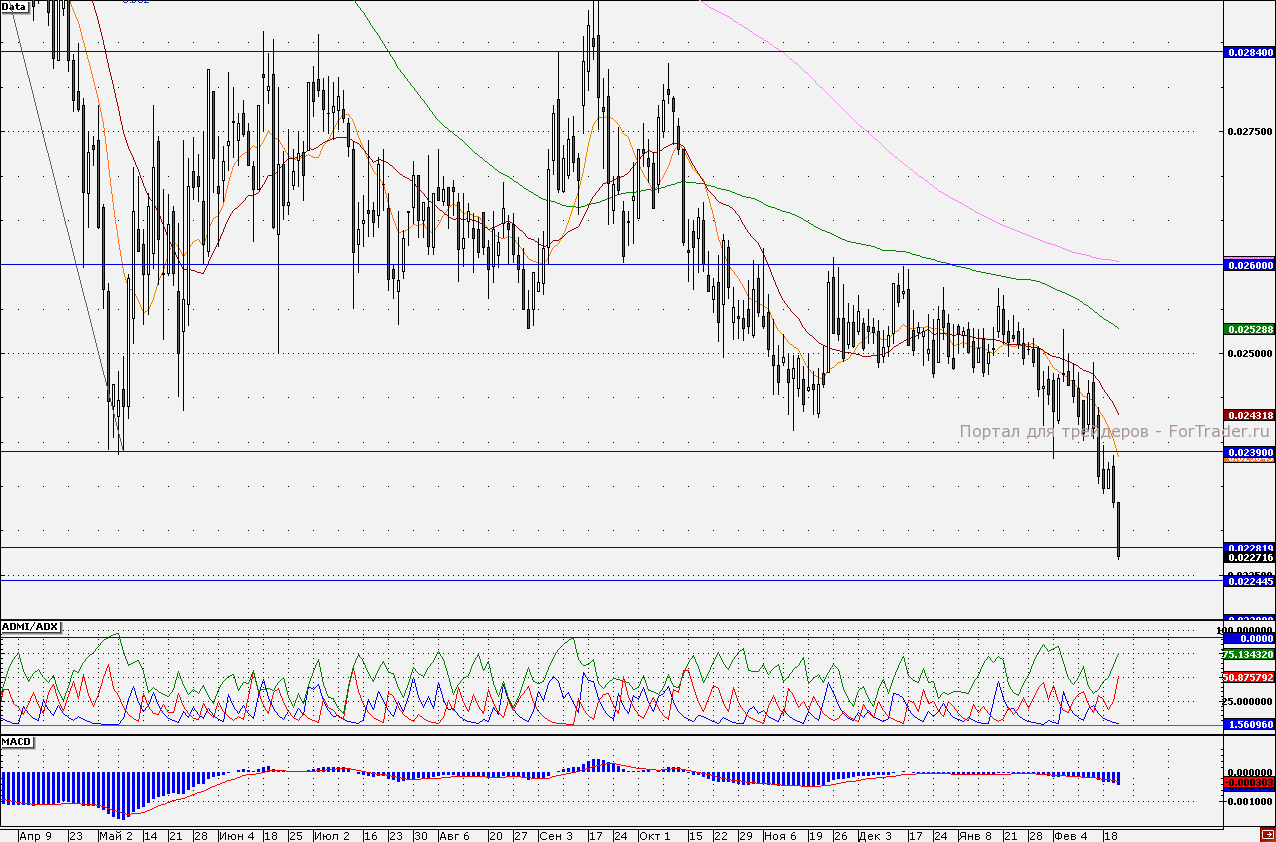This screenshot has width=1276, height=842.
Task: Click the Авг 6 date label
Action: click(454, 835)
